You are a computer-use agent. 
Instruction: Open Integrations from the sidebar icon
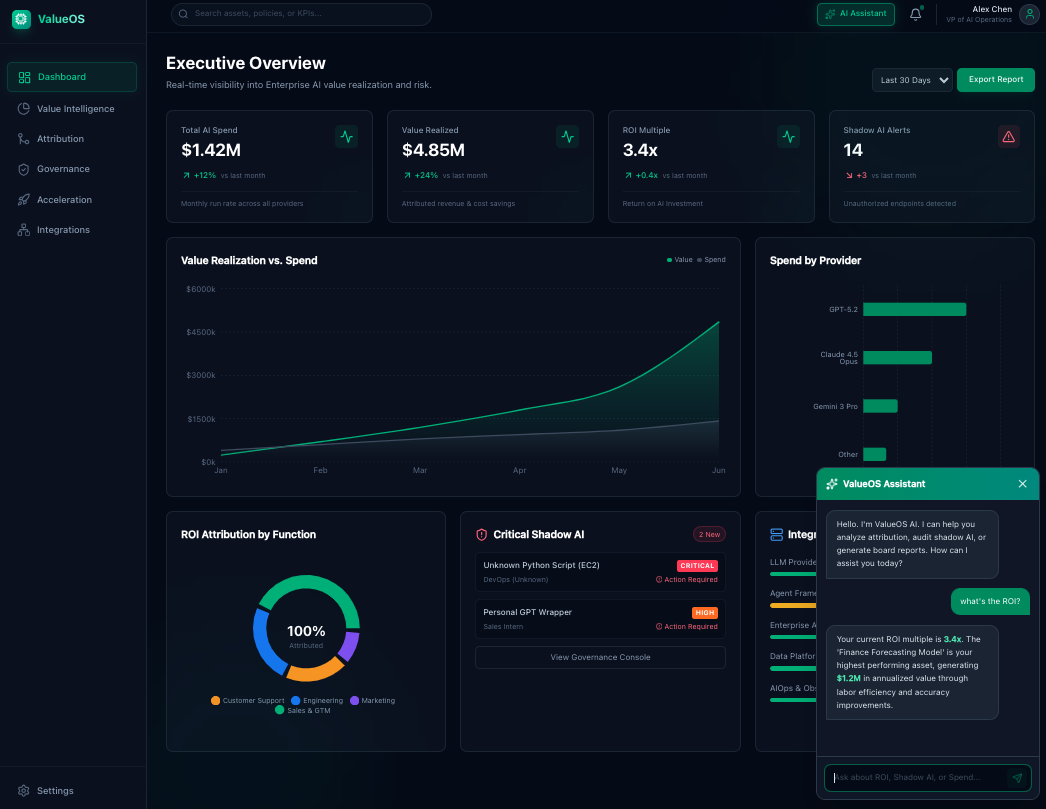(x=22, y=230)
